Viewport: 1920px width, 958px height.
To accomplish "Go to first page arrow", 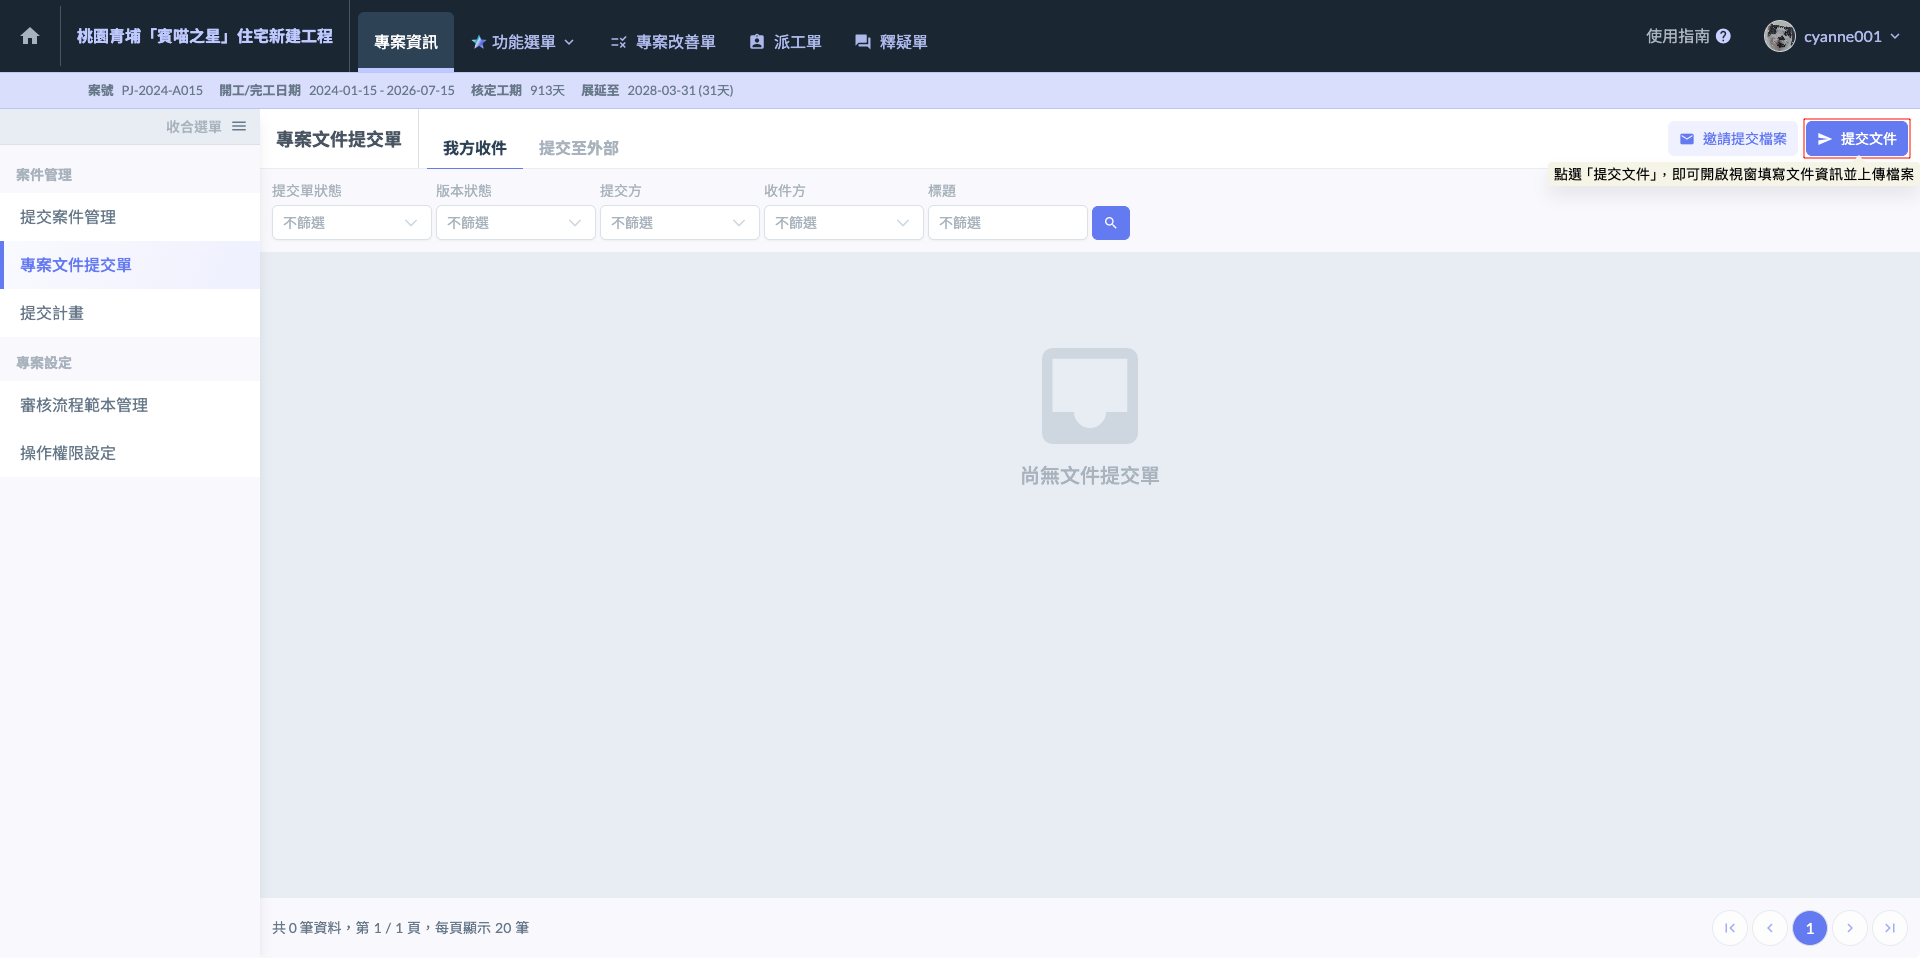I will (1730, 928).
